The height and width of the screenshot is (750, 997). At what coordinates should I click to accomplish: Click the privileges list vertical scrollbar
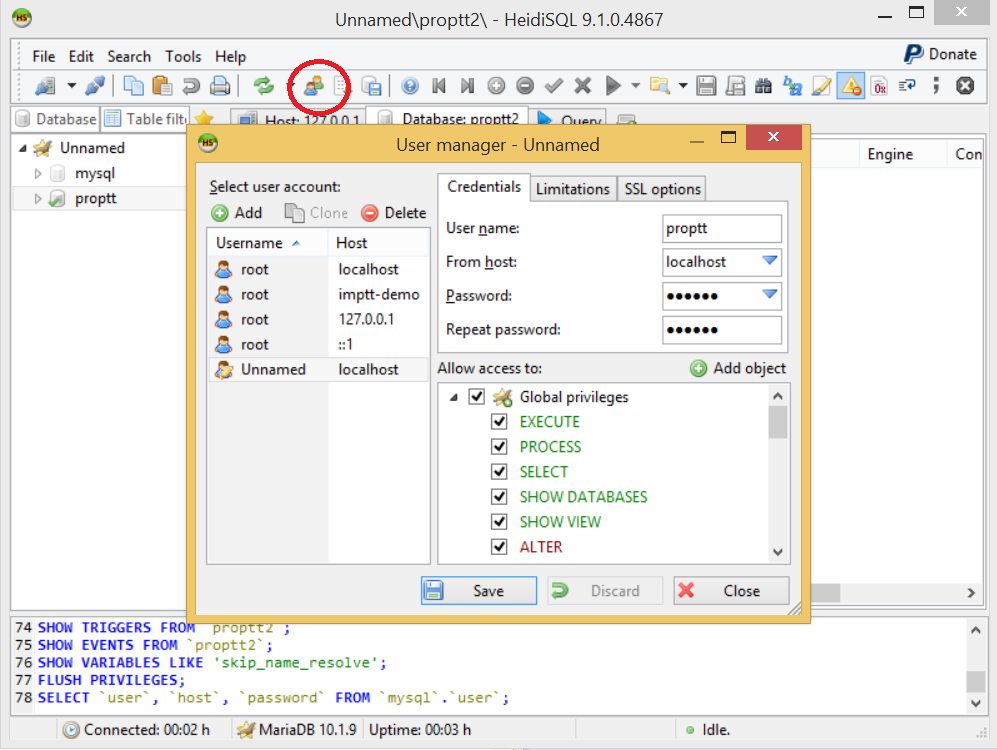pyautogui.click(x=777, y=470)
